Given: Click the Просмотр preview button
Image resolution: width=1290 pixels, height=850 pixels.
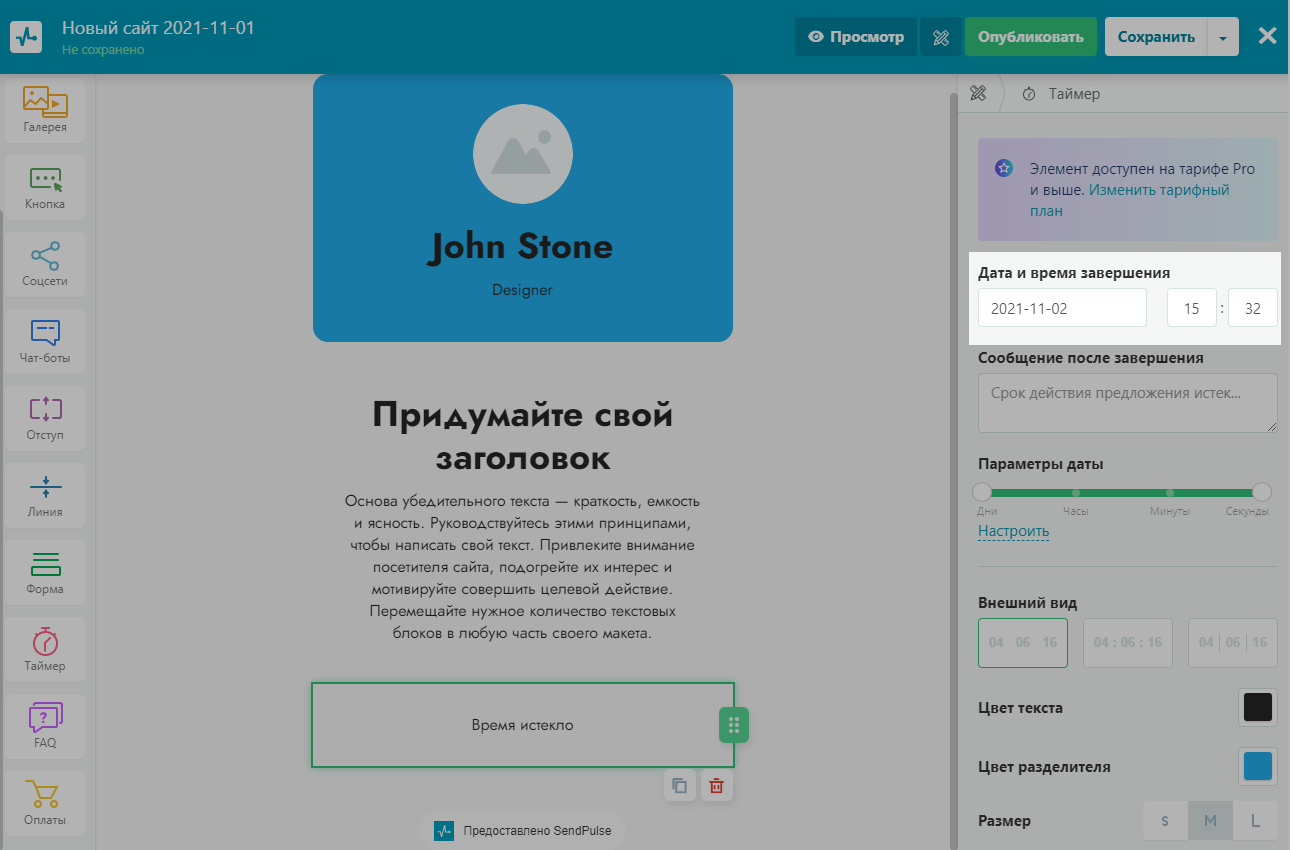Looking at the screenshot, I should pos(855,37).
